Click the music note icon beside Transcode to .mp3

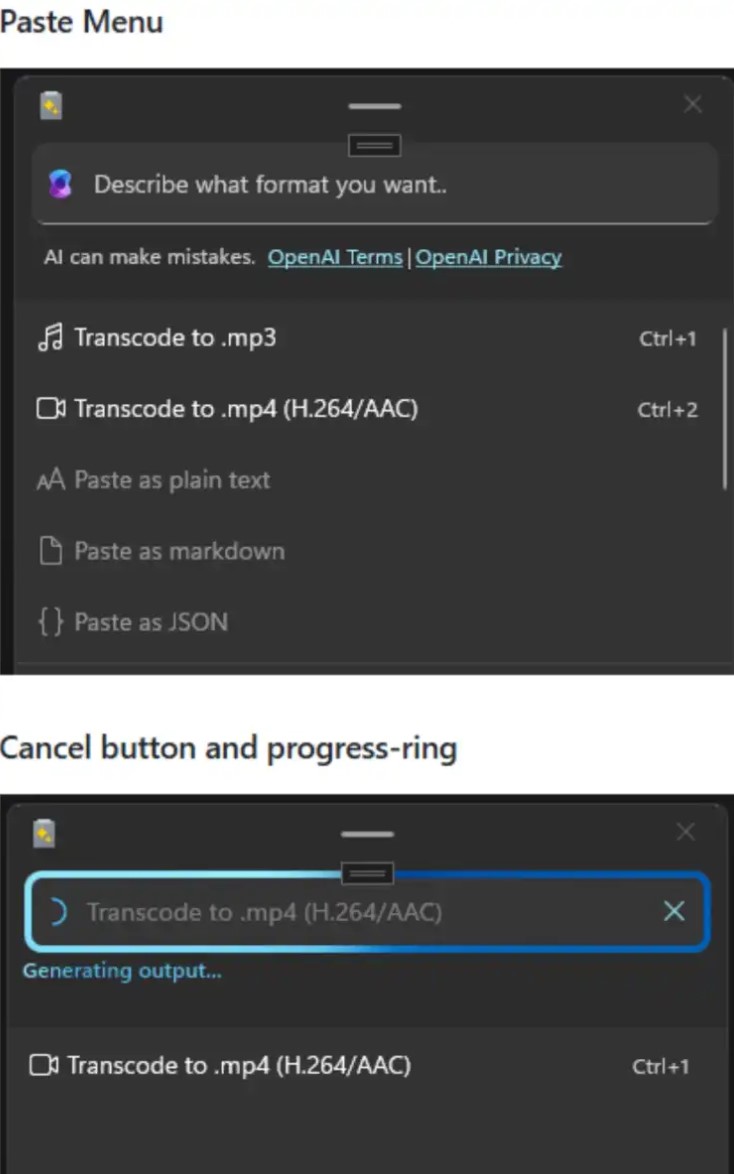[50, 338]
